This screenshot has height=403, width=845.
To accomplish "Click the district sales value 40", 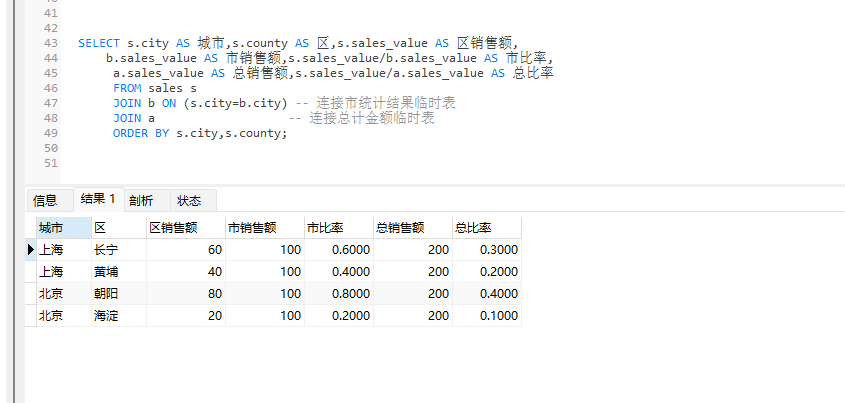I will point(186,272).
